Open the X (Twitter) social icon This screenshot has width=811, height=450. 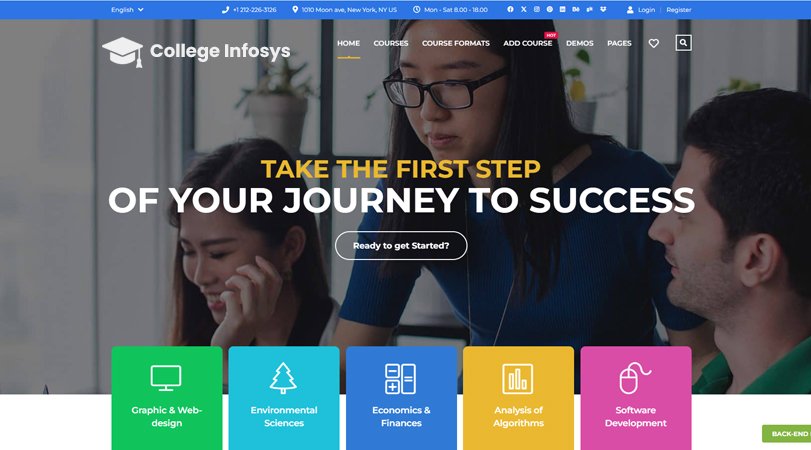coord(523,9)
